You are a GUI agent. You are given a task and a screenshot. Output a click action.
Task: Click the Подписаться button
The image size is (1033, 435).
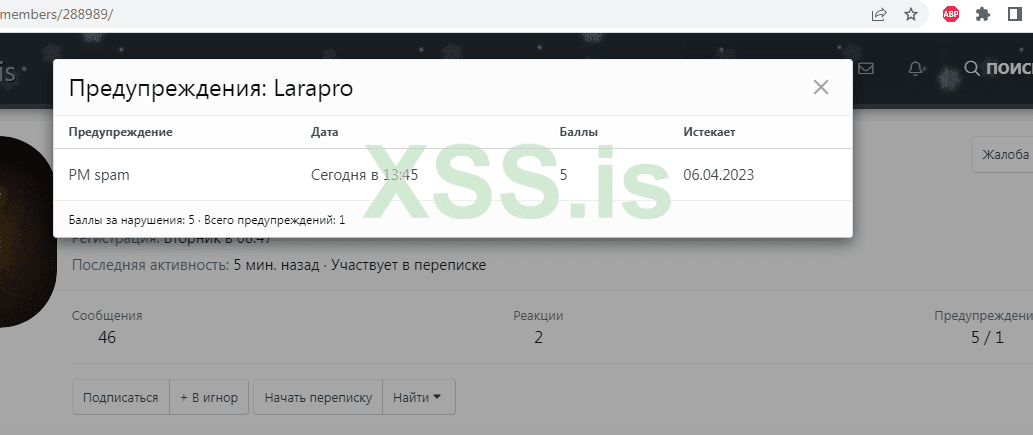point(121,397)
